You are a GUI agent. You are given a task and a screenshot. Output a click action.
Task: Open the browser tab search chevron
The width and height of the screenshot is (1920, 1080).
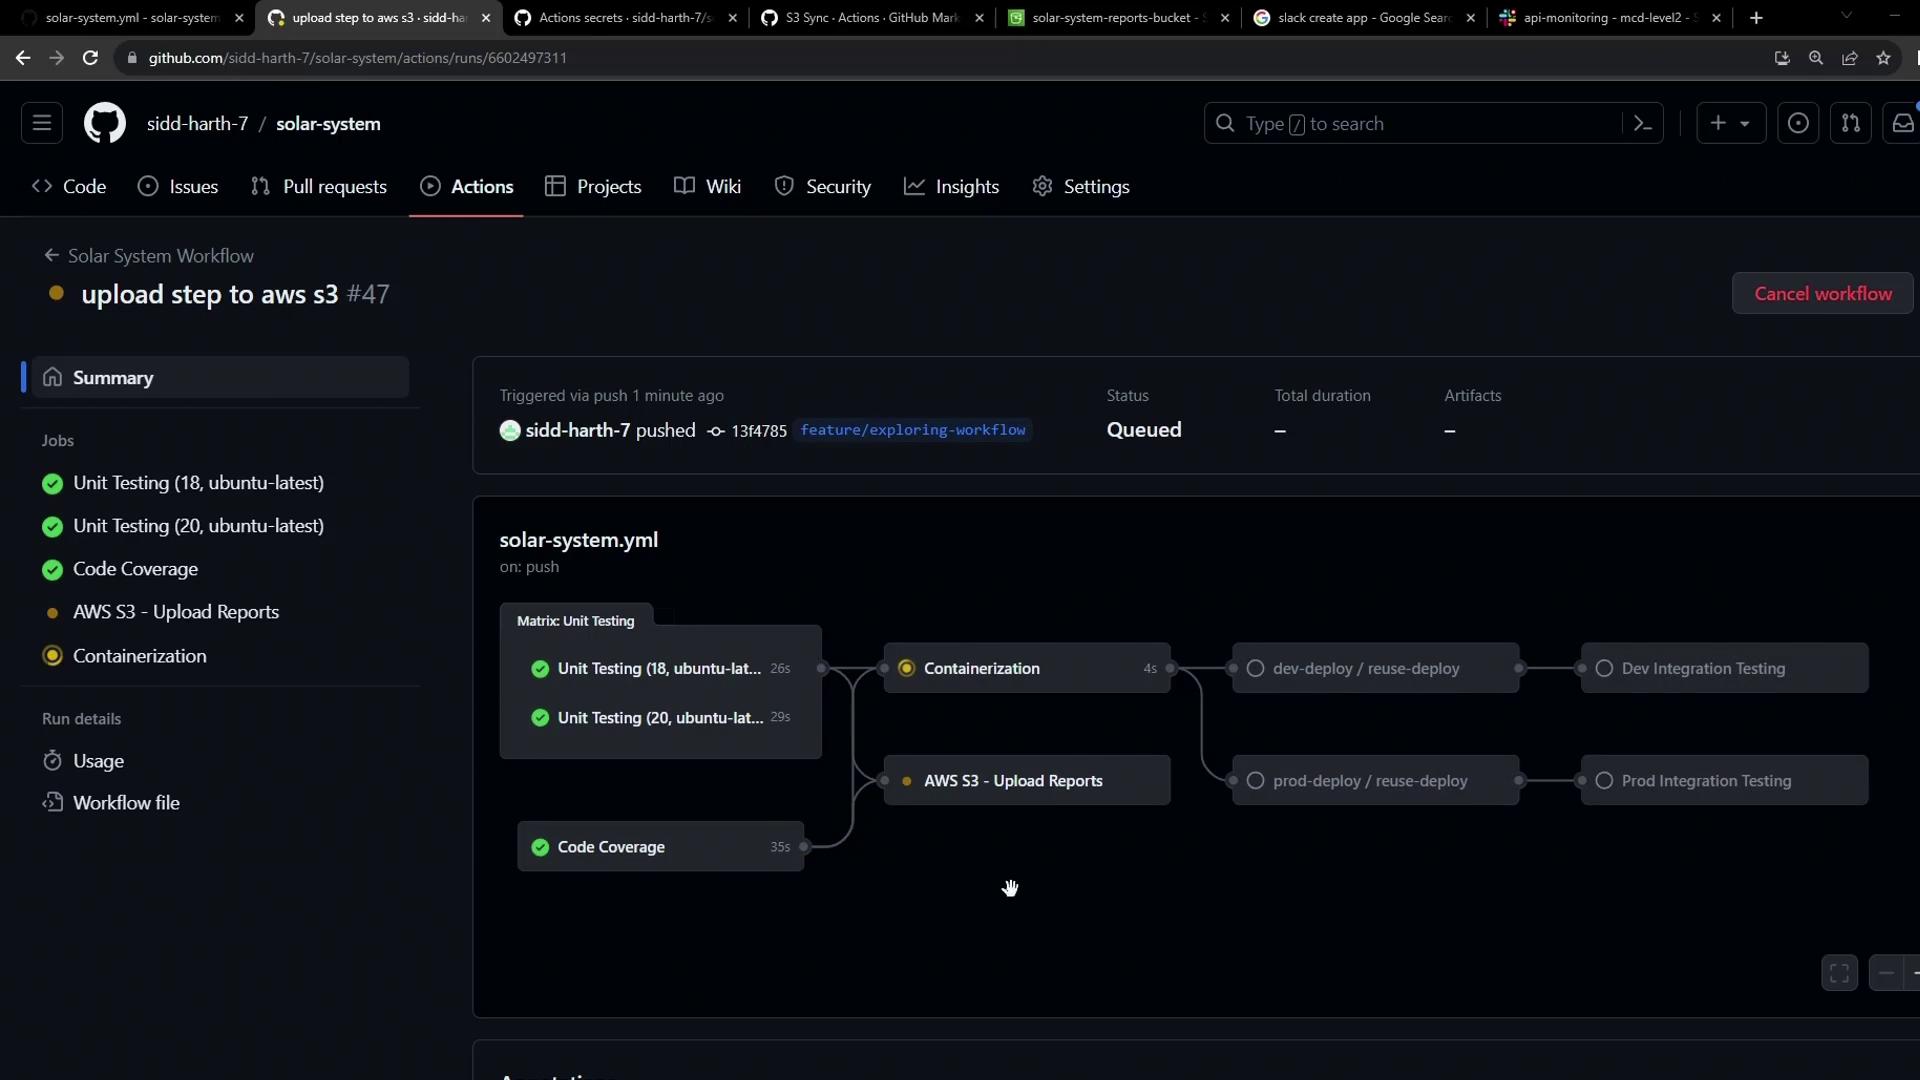pyautogui.click(x=1846, y=17)
